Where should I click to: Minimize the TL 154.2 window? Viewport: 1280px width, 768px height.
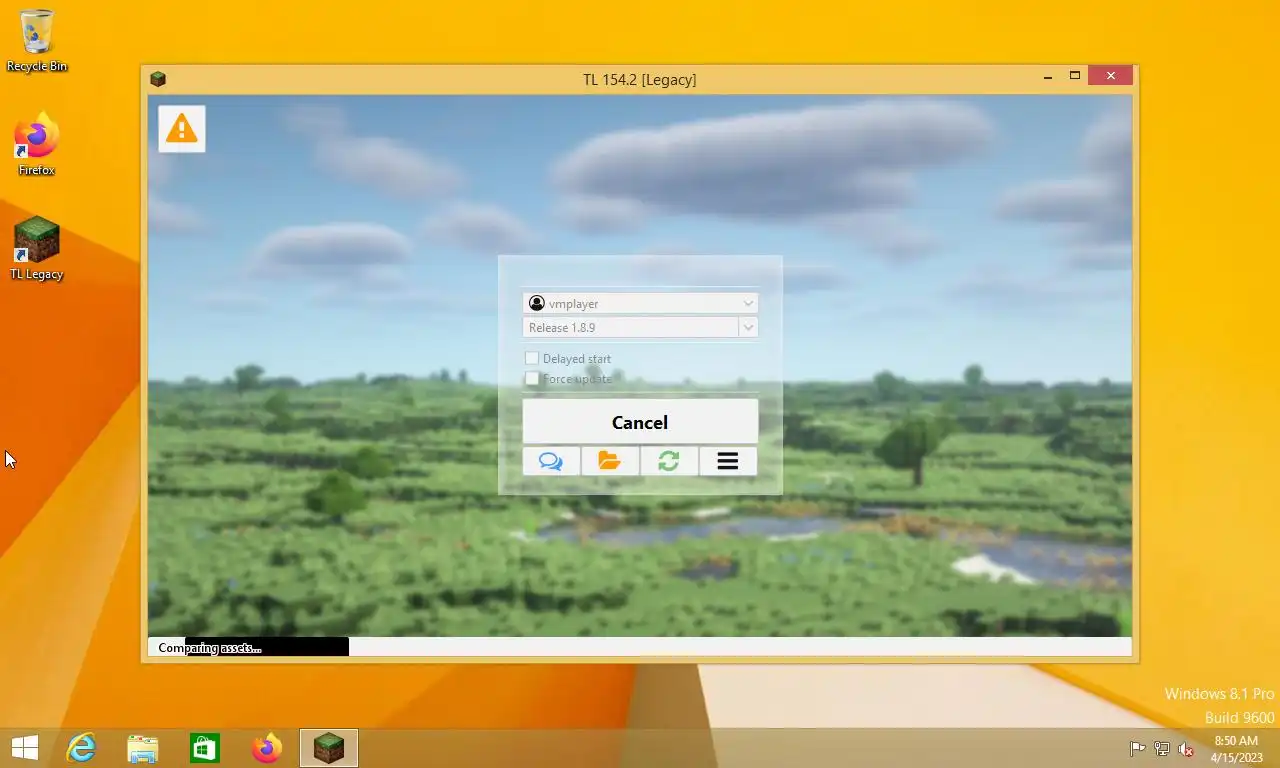(x=1047, y=76)
